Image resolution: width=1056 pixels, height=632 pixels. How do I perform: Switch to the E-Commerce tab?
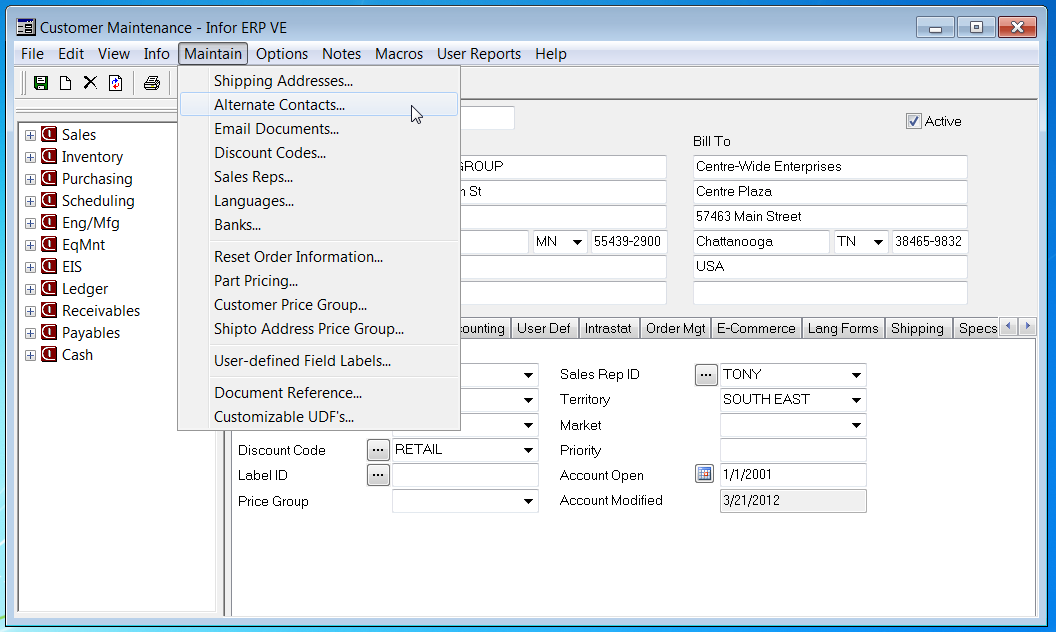click(x=756, y=328)
